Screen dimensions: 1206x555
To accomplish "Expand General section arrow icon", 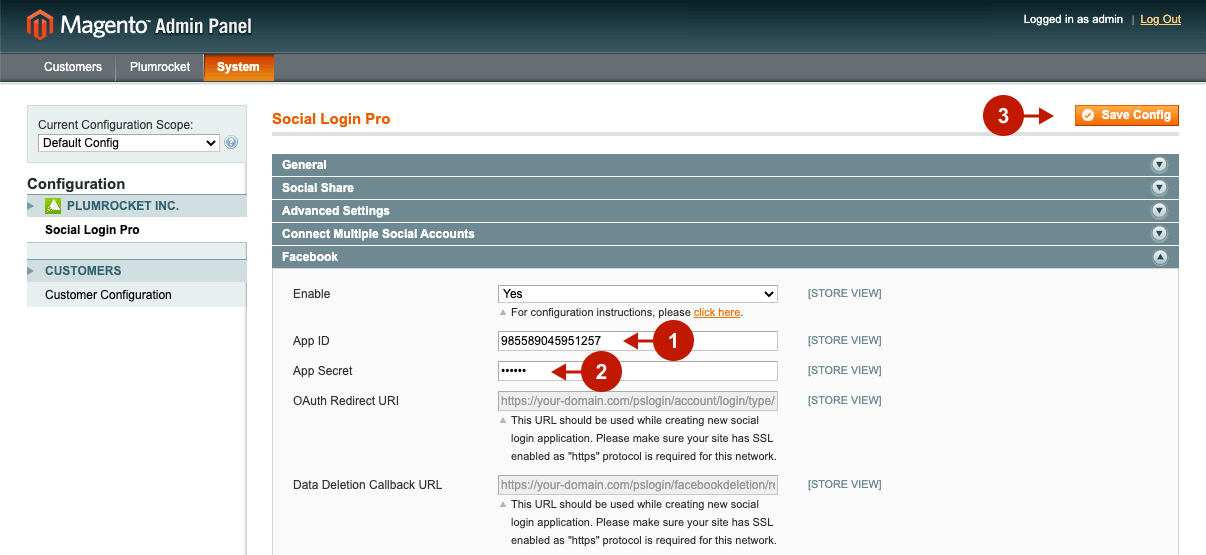I will pos(1159,165).
